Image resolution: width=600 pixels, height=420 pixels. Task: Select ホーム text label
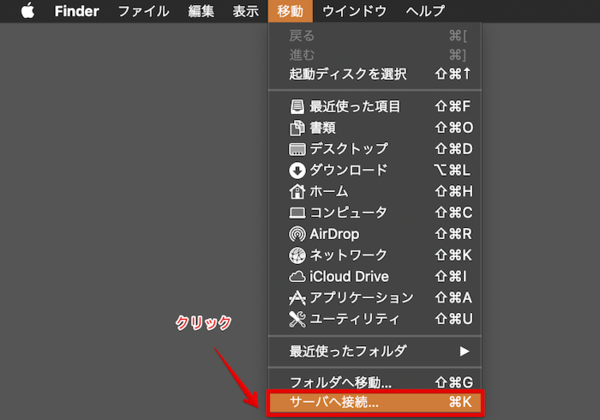click(x=329, y=191)
